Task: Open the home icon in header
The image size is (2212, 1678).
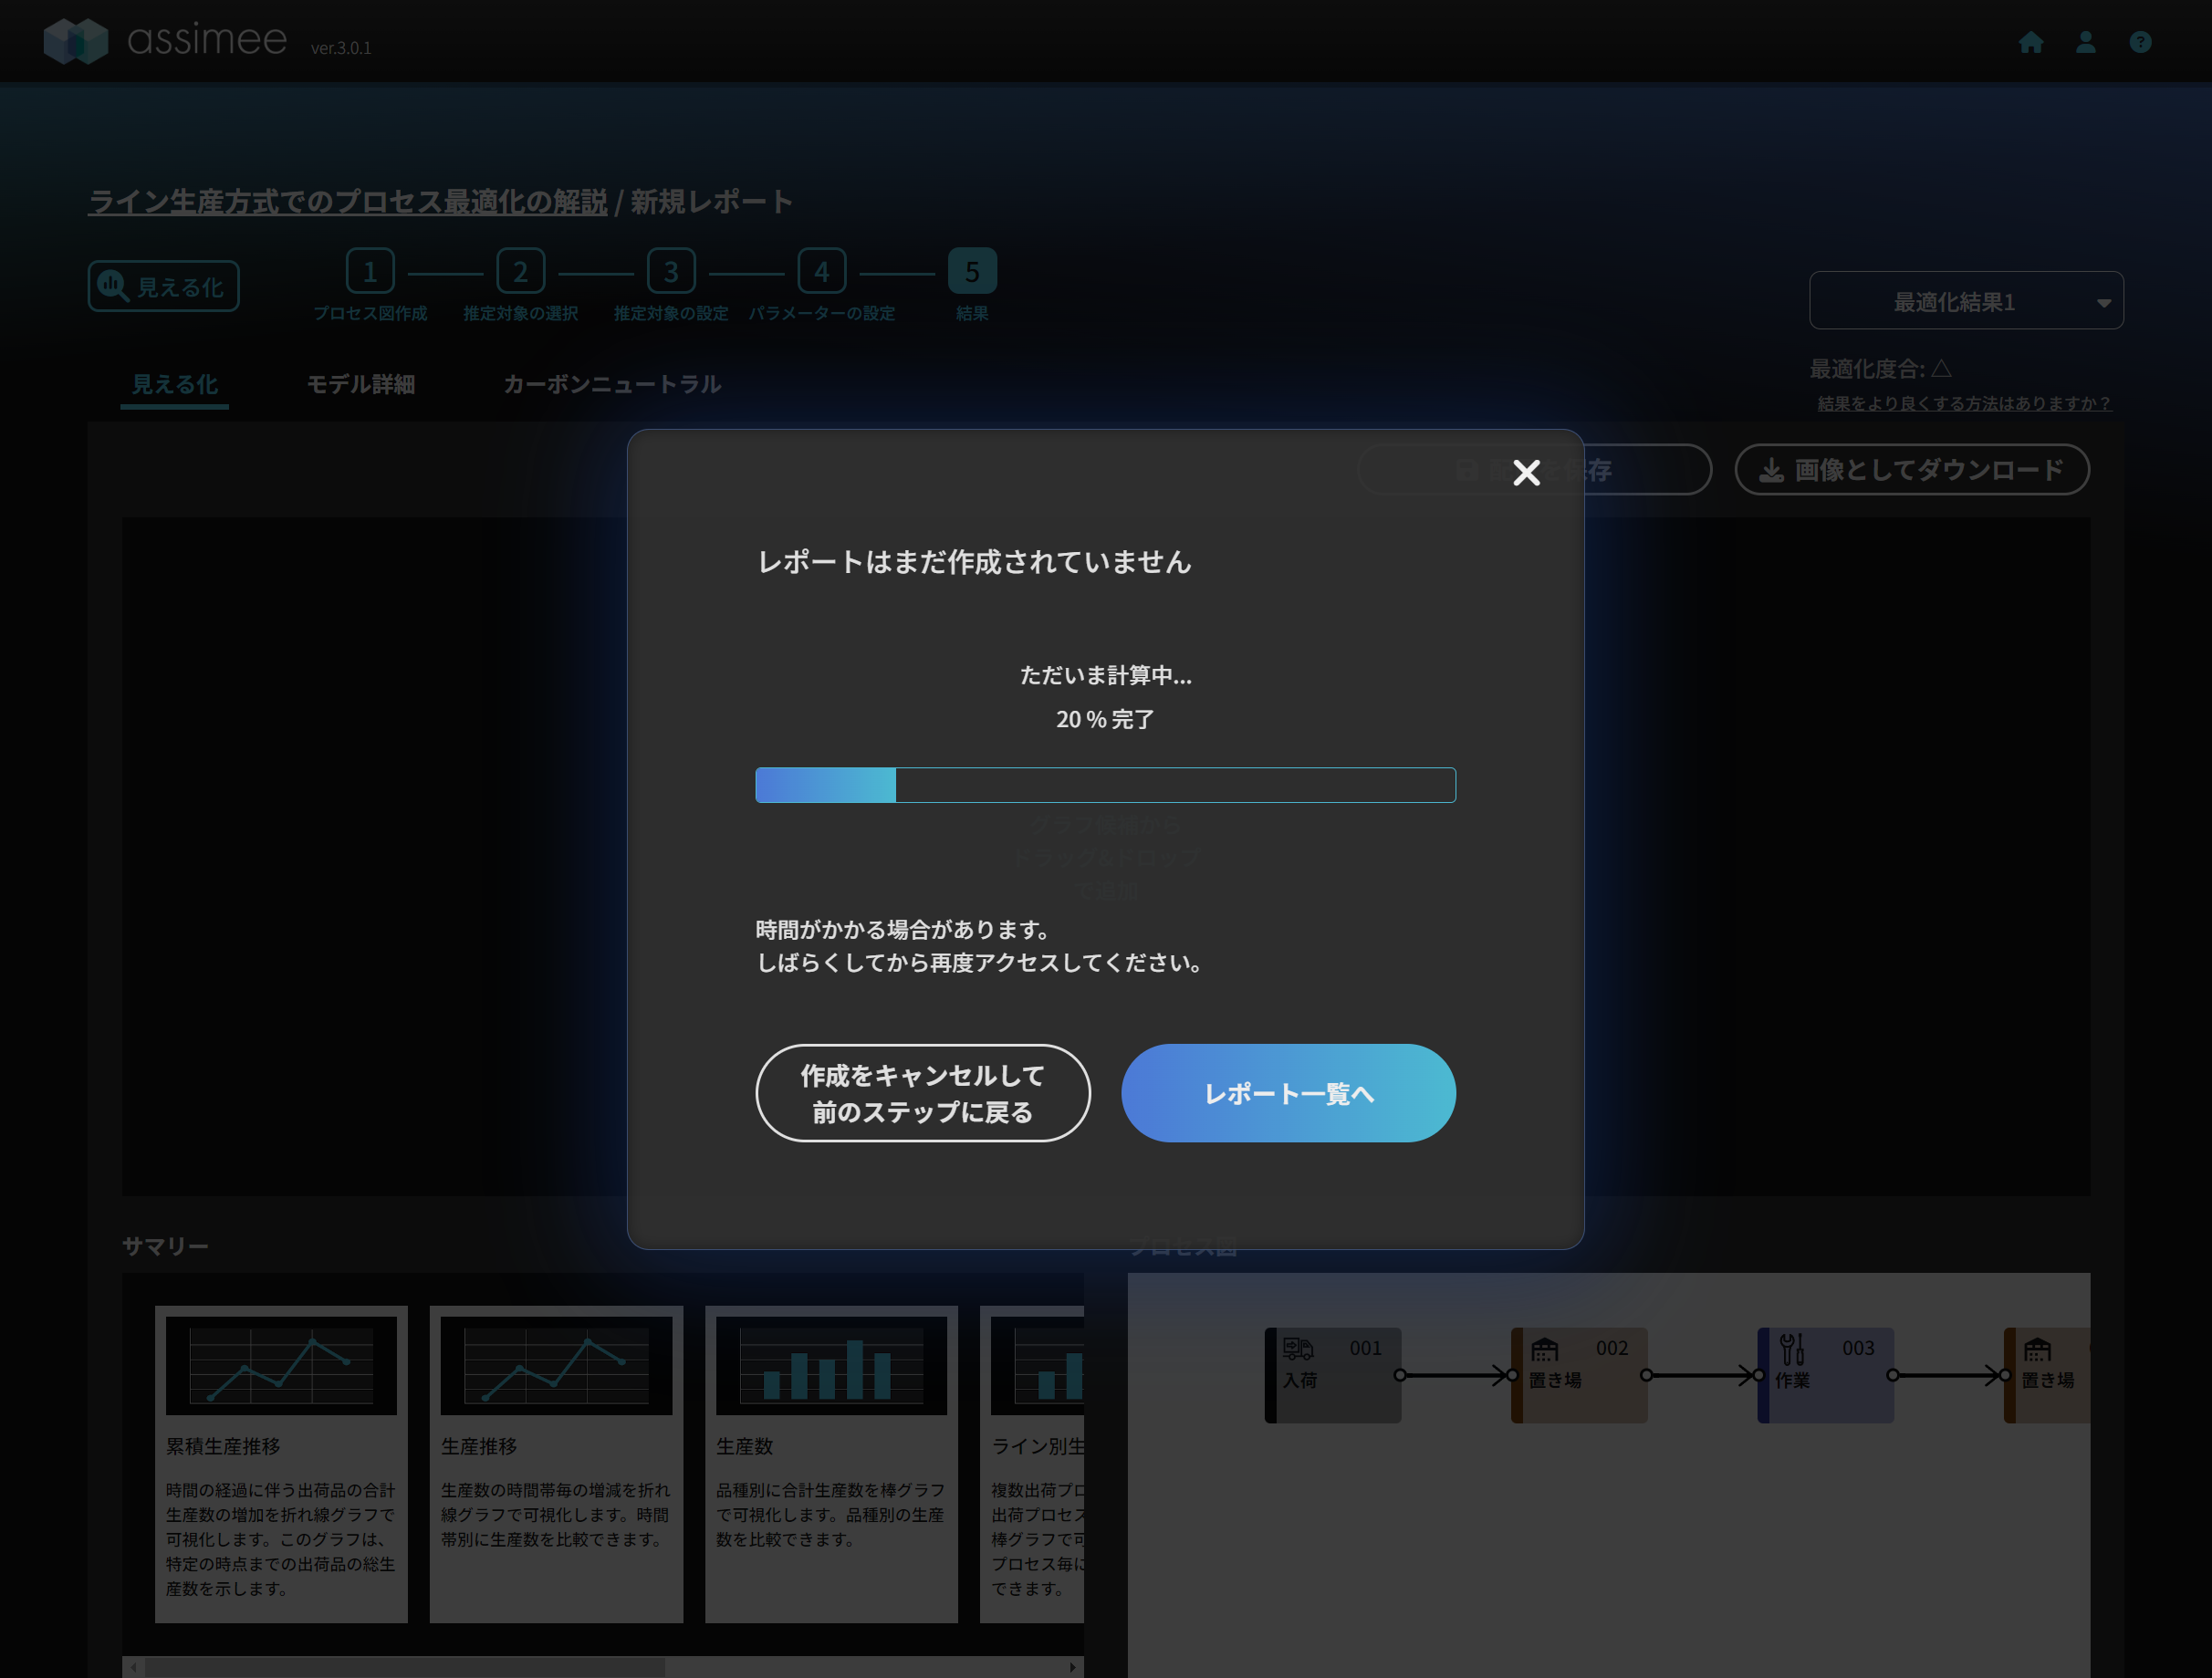Action: pos(2030,42)
